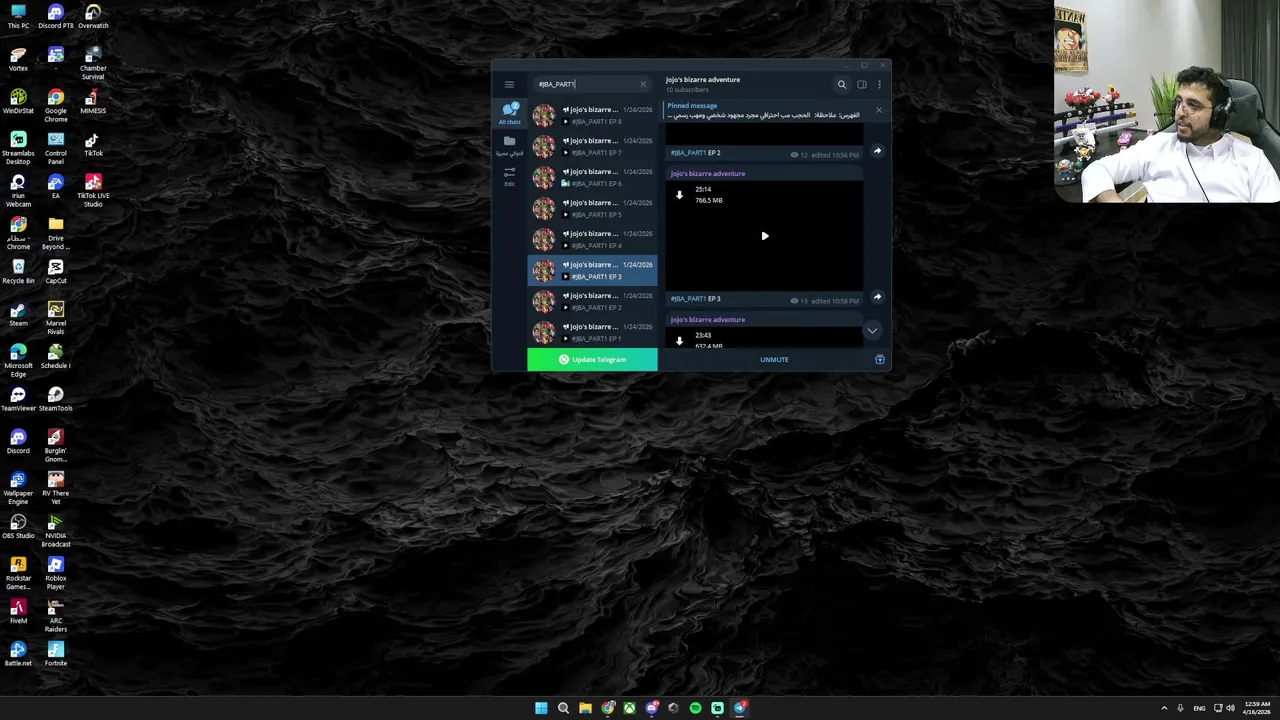This screenshot has height=720, width=1280.
Task: Open the Windows Start menu
Action: [x=541, y=708]
